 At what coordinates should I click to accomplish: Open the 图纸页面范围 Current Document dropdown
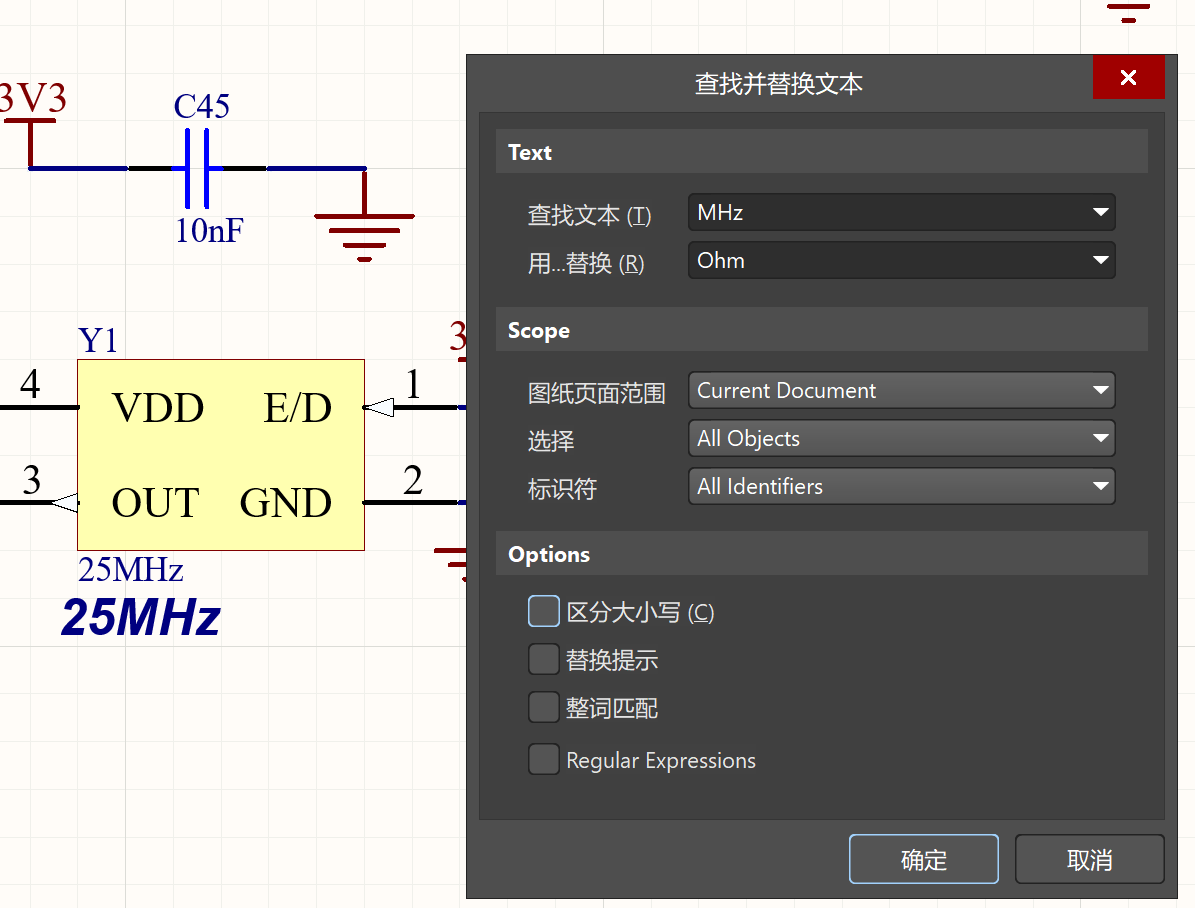click(901, 391)
